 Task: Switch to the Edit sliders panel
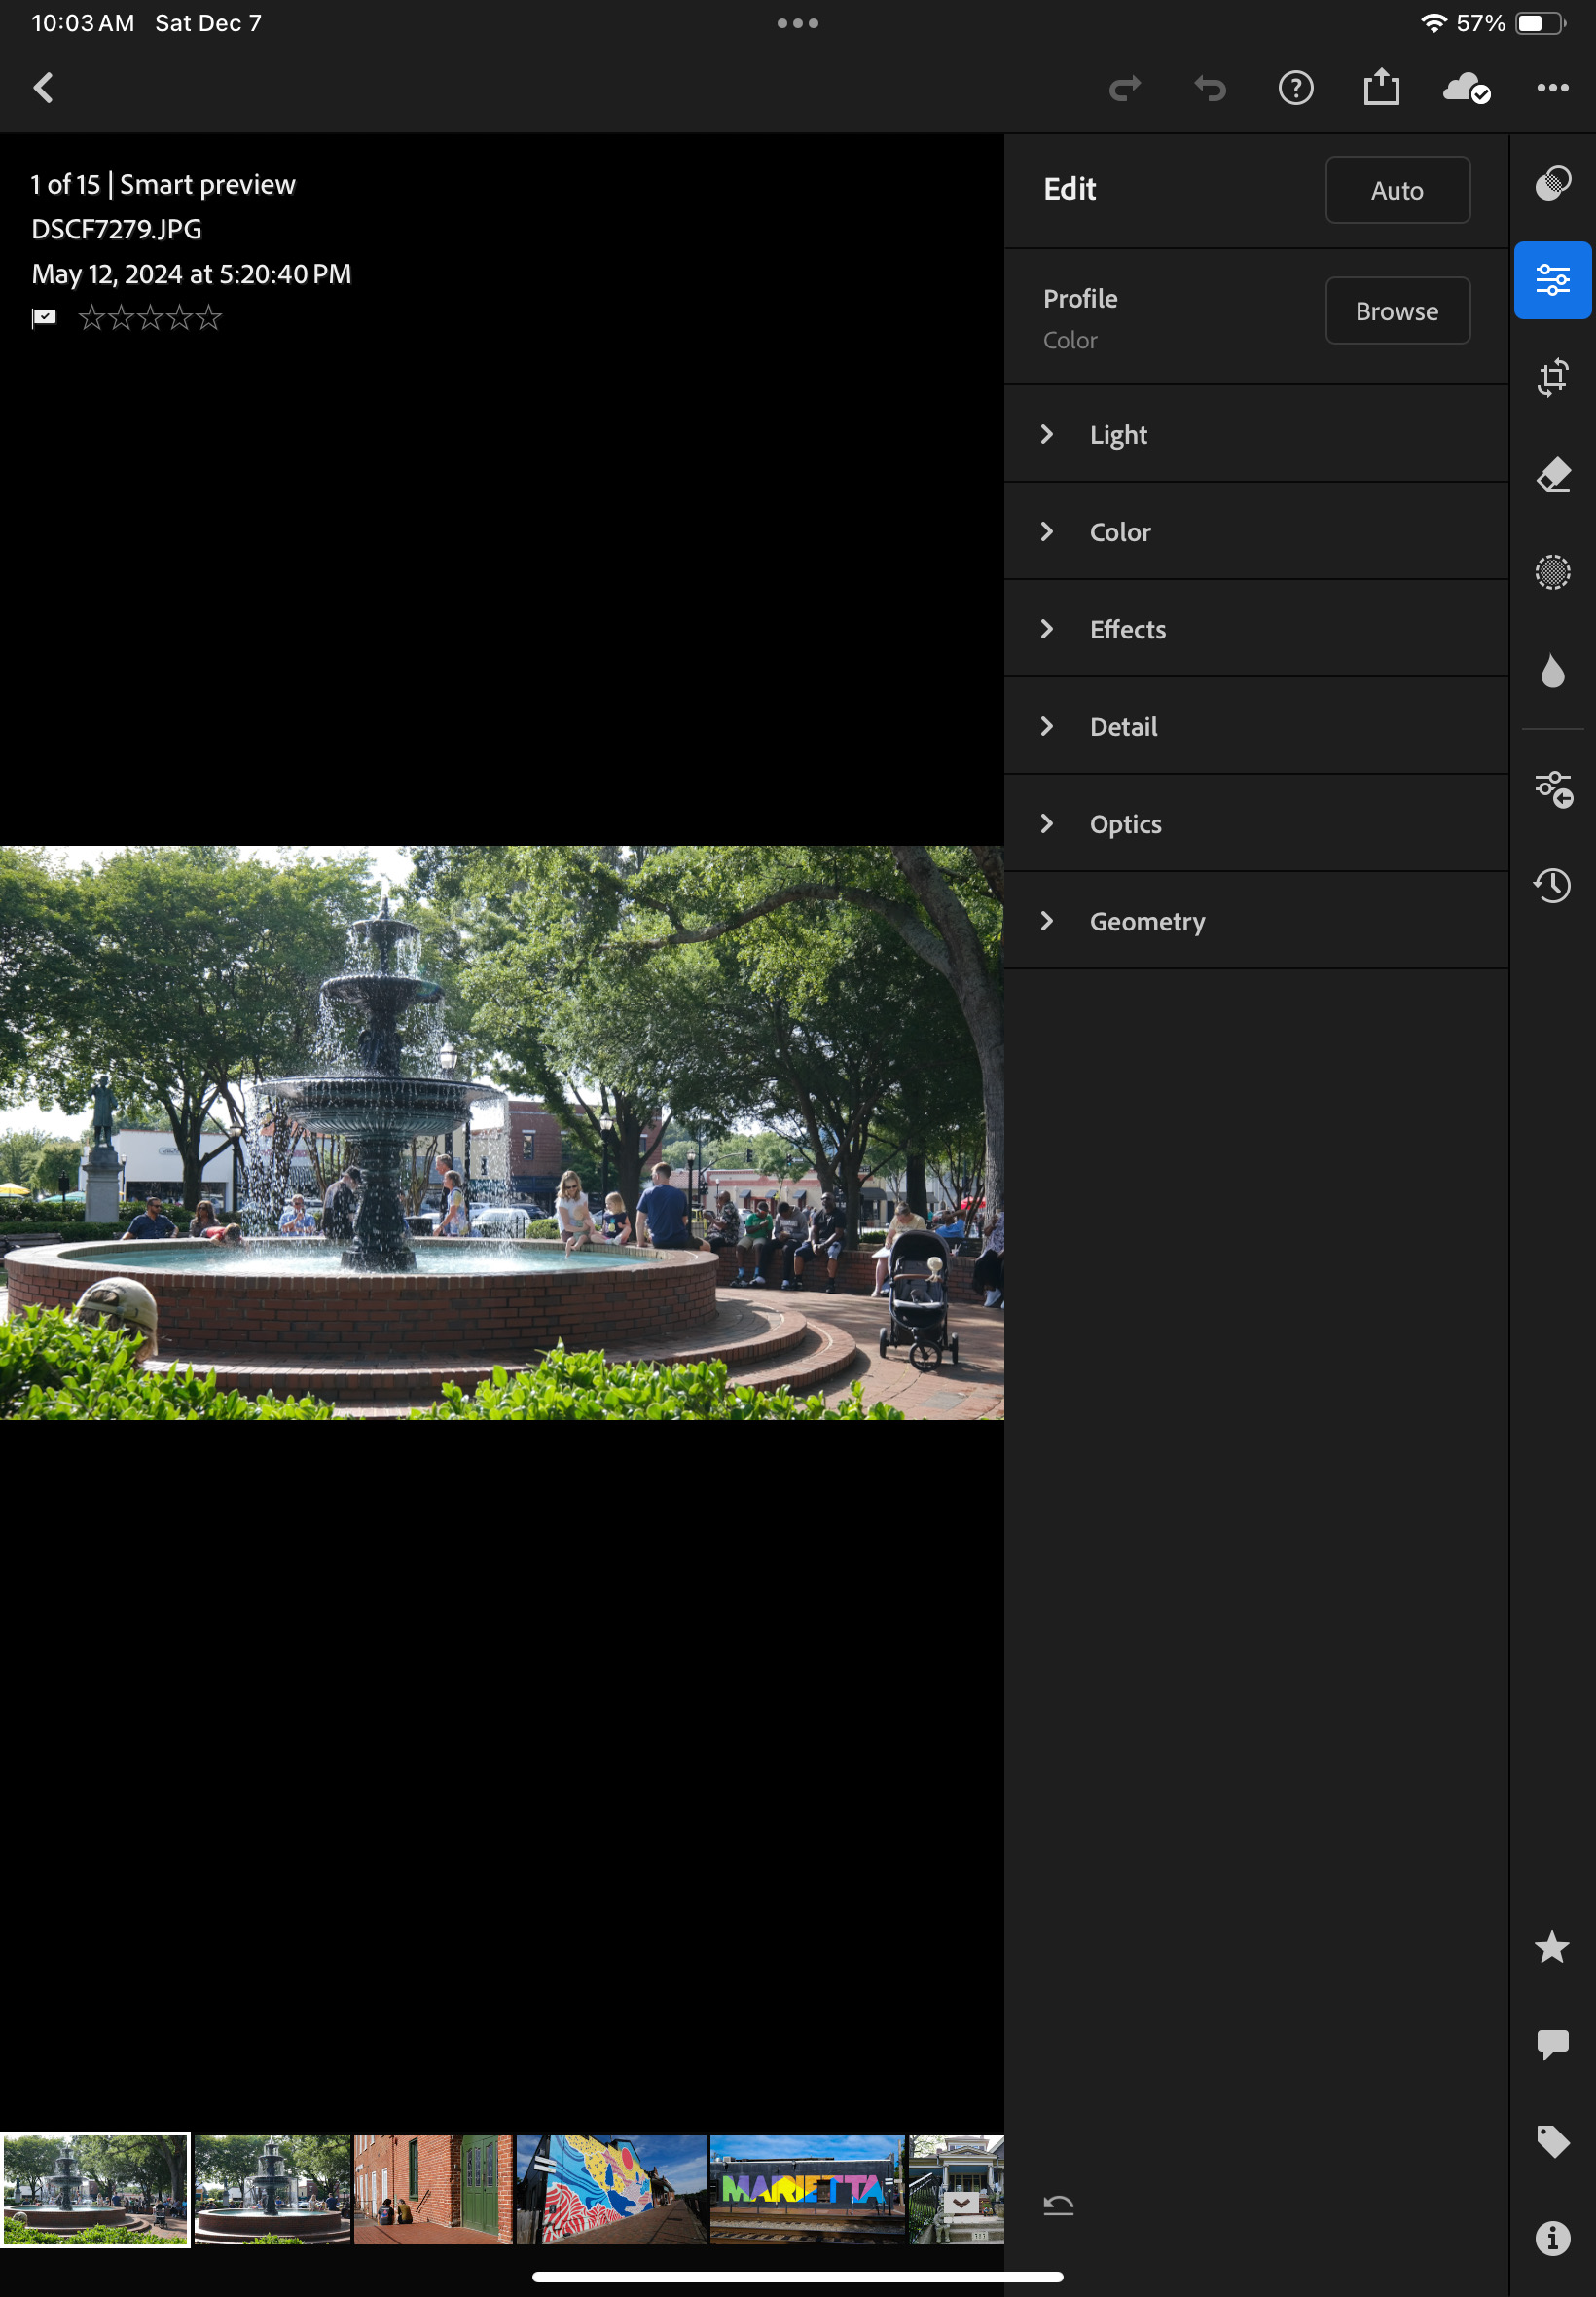coord(1551,280)
